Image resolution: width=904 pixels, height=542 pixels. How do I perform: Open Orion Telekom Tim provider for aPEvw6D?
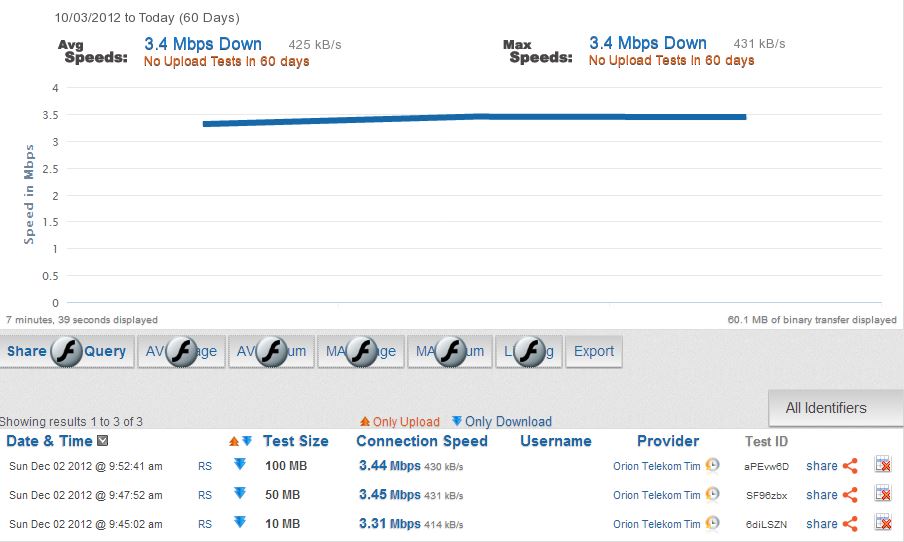click(x=657, y=466)
